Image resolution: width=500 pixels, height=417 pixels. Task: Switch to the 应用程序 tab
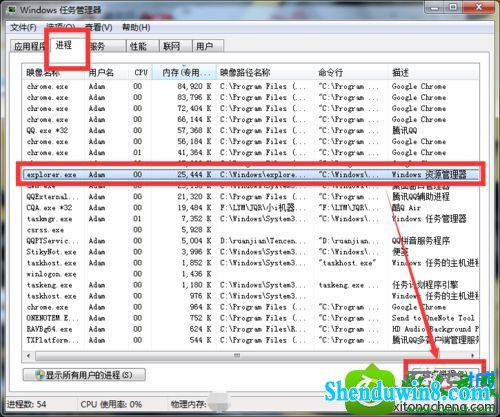[x=29, y=46]
